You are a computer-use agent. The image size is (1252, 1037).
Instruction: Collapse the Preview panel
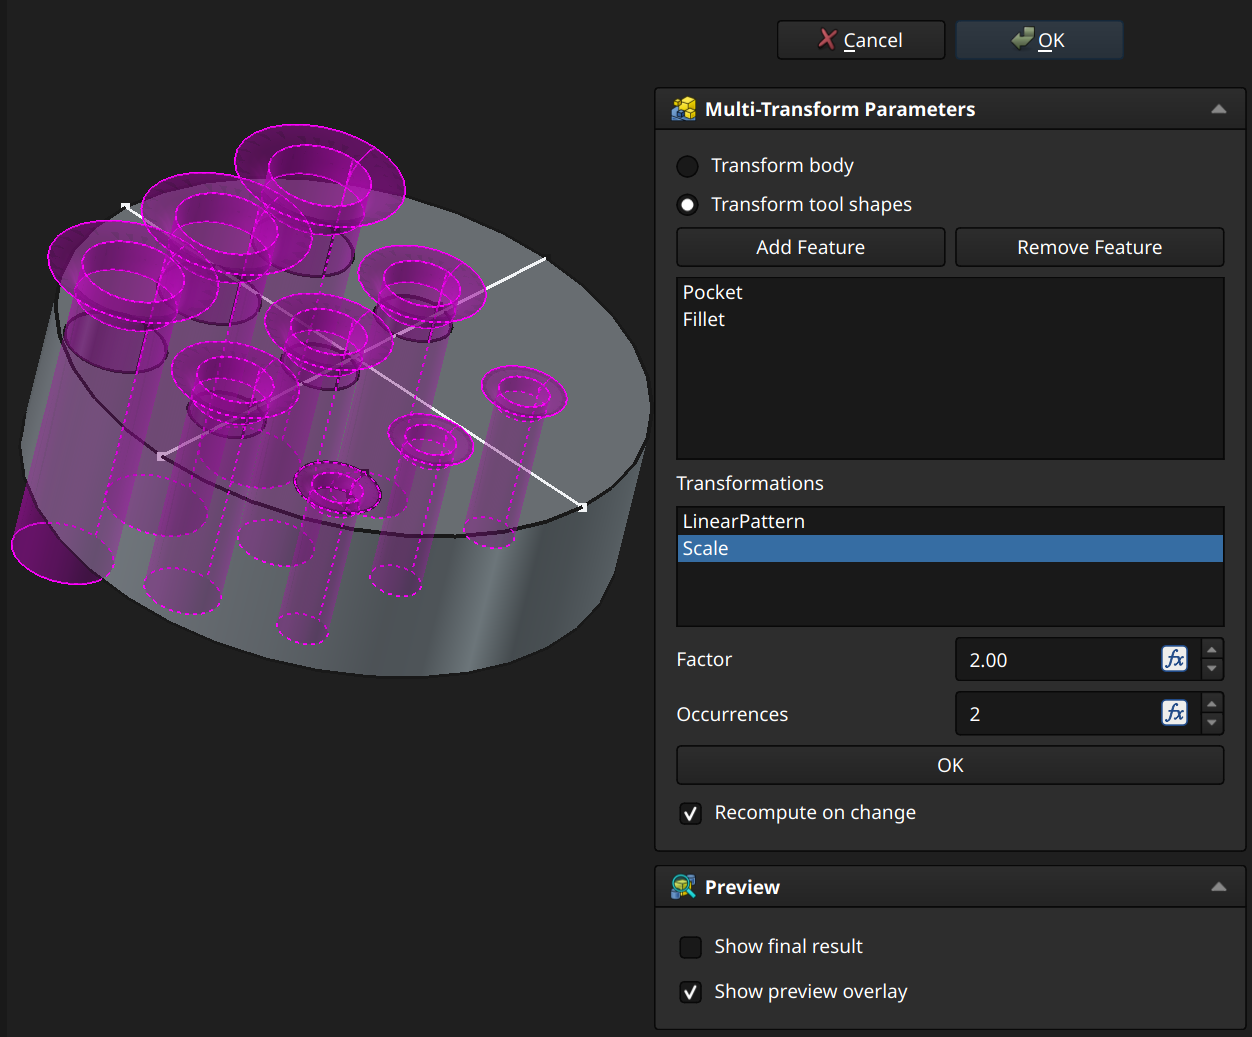(x=1218, y=887)
